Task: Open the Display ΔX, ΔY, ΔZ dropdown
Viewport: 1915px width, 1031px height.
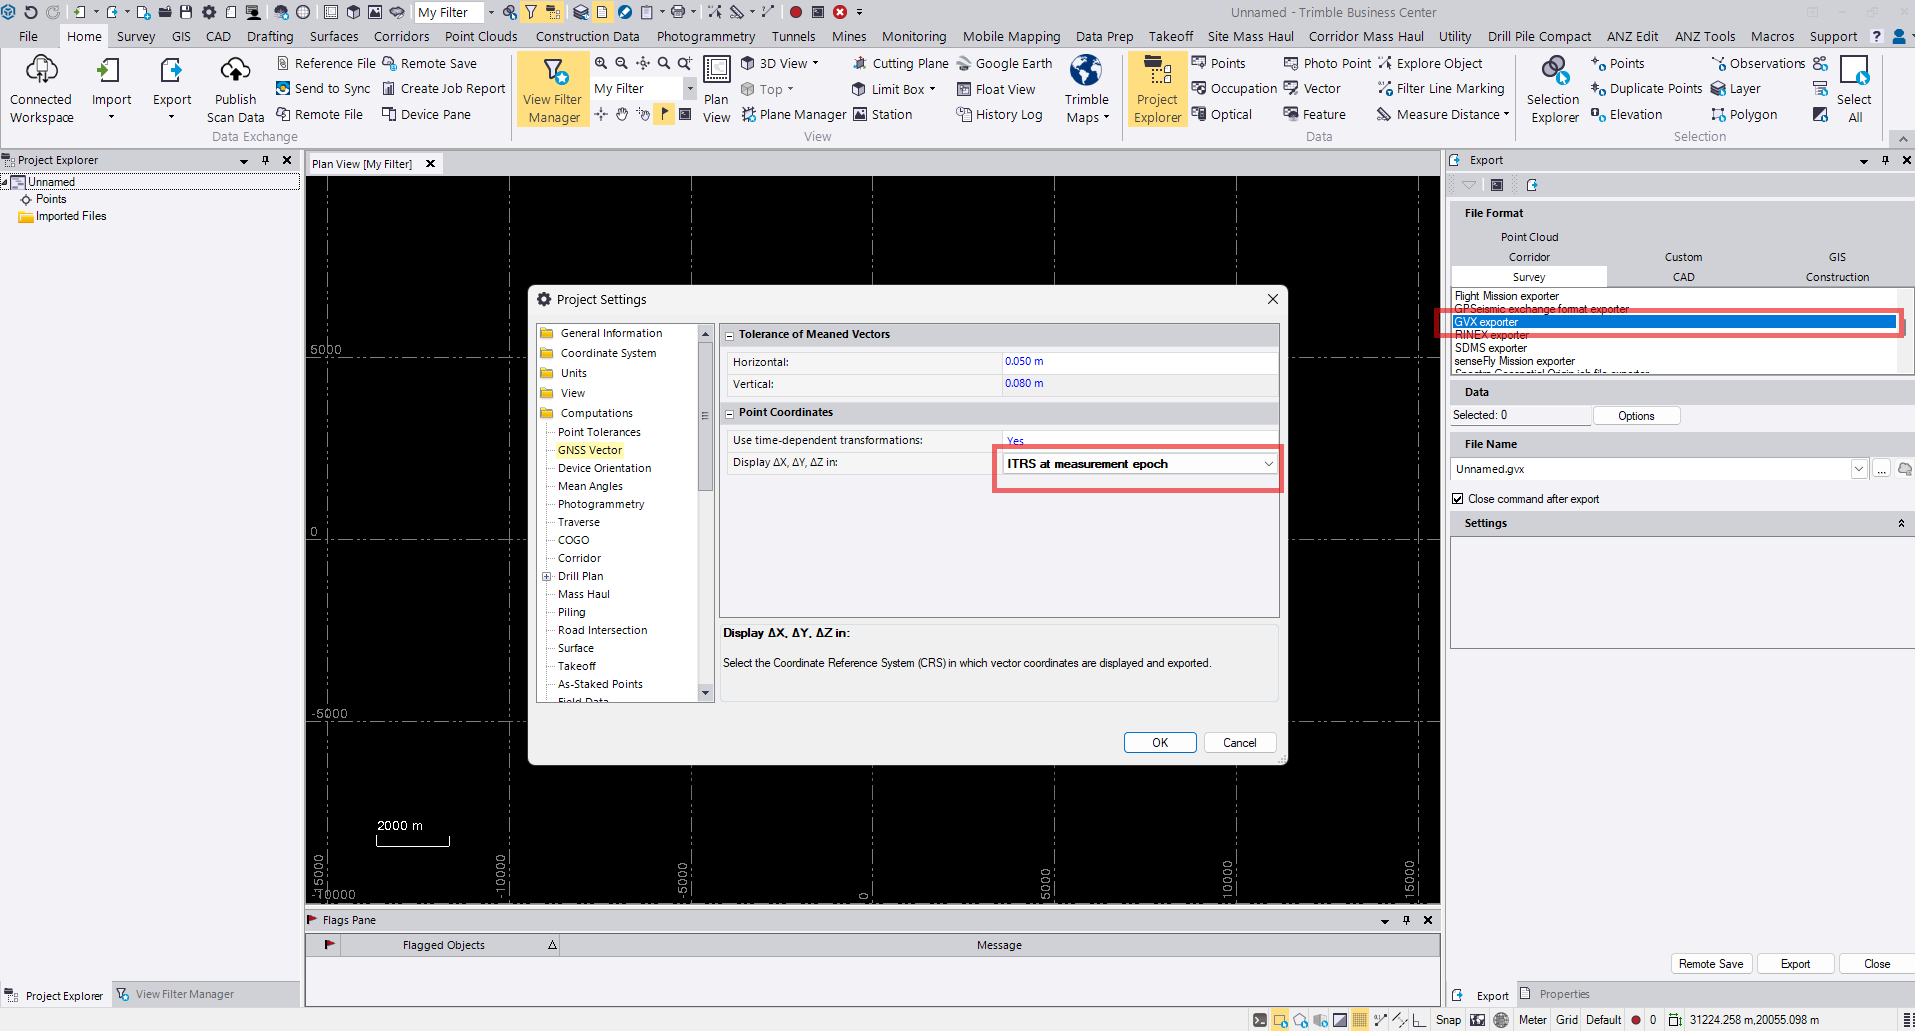Action: (x=1268, y=464)
